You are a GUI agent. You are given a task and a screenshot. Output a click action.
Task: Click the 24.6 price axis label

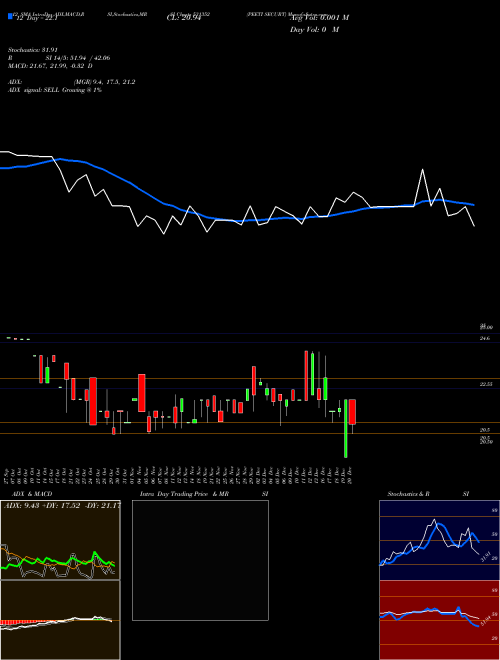tap(485, 338)
